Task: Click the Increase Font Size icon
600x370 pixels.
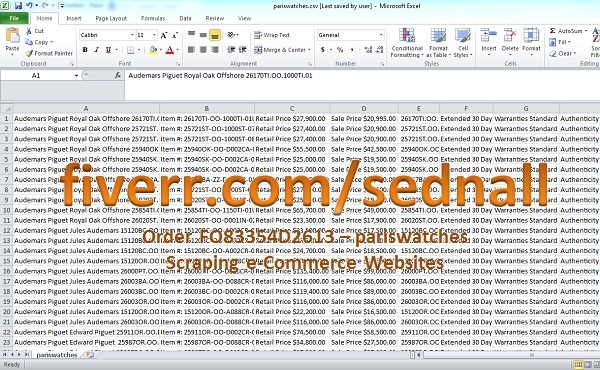Action: [x=164, y=35]
